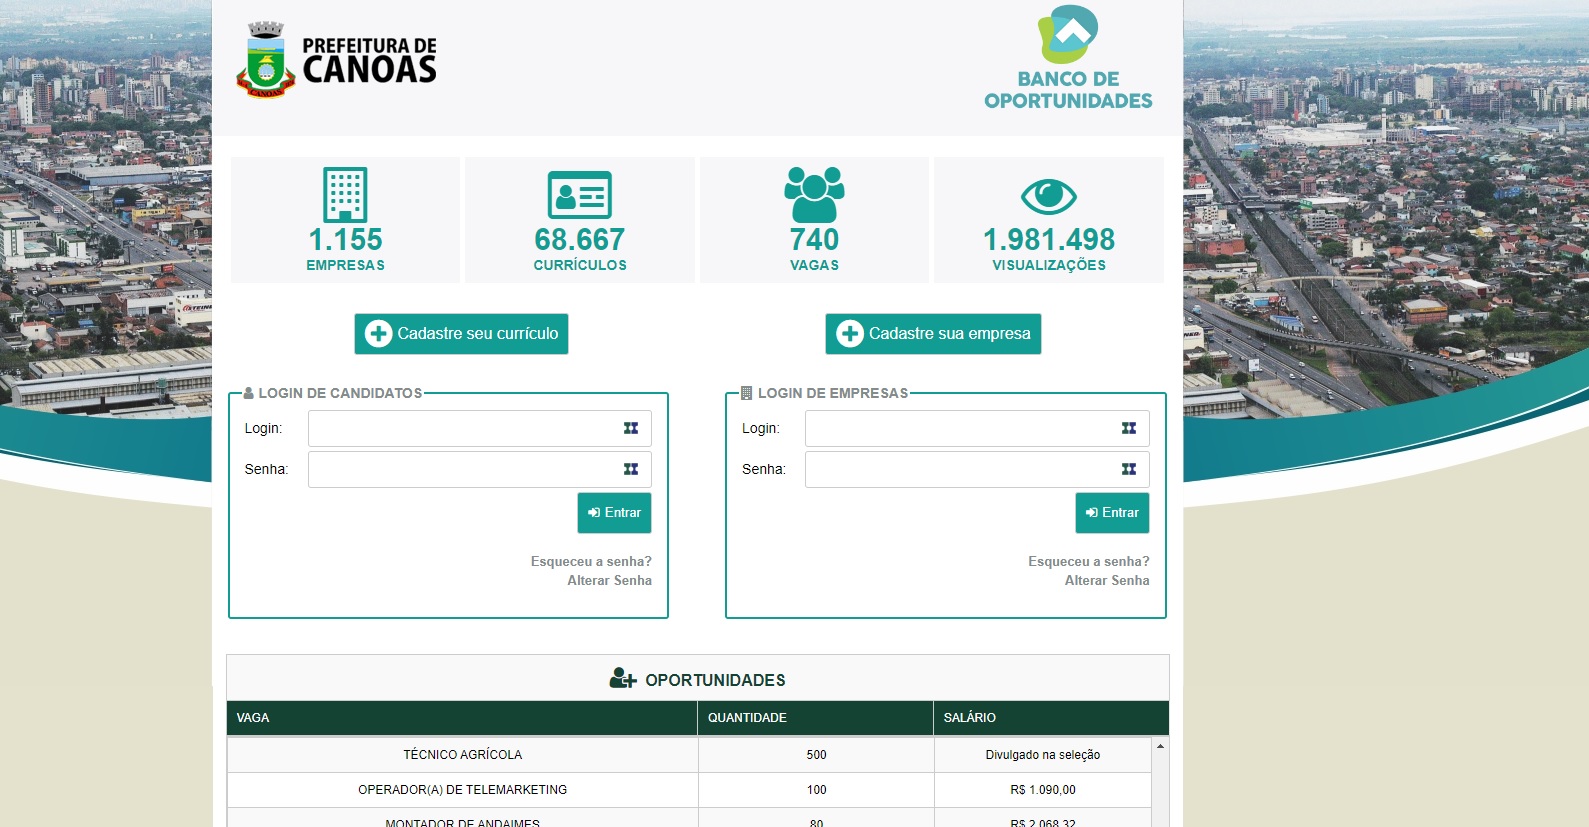Screen dimensions: 1589x827
Task: Click the Cadastre sua empresa button
Action: point(933,334)
